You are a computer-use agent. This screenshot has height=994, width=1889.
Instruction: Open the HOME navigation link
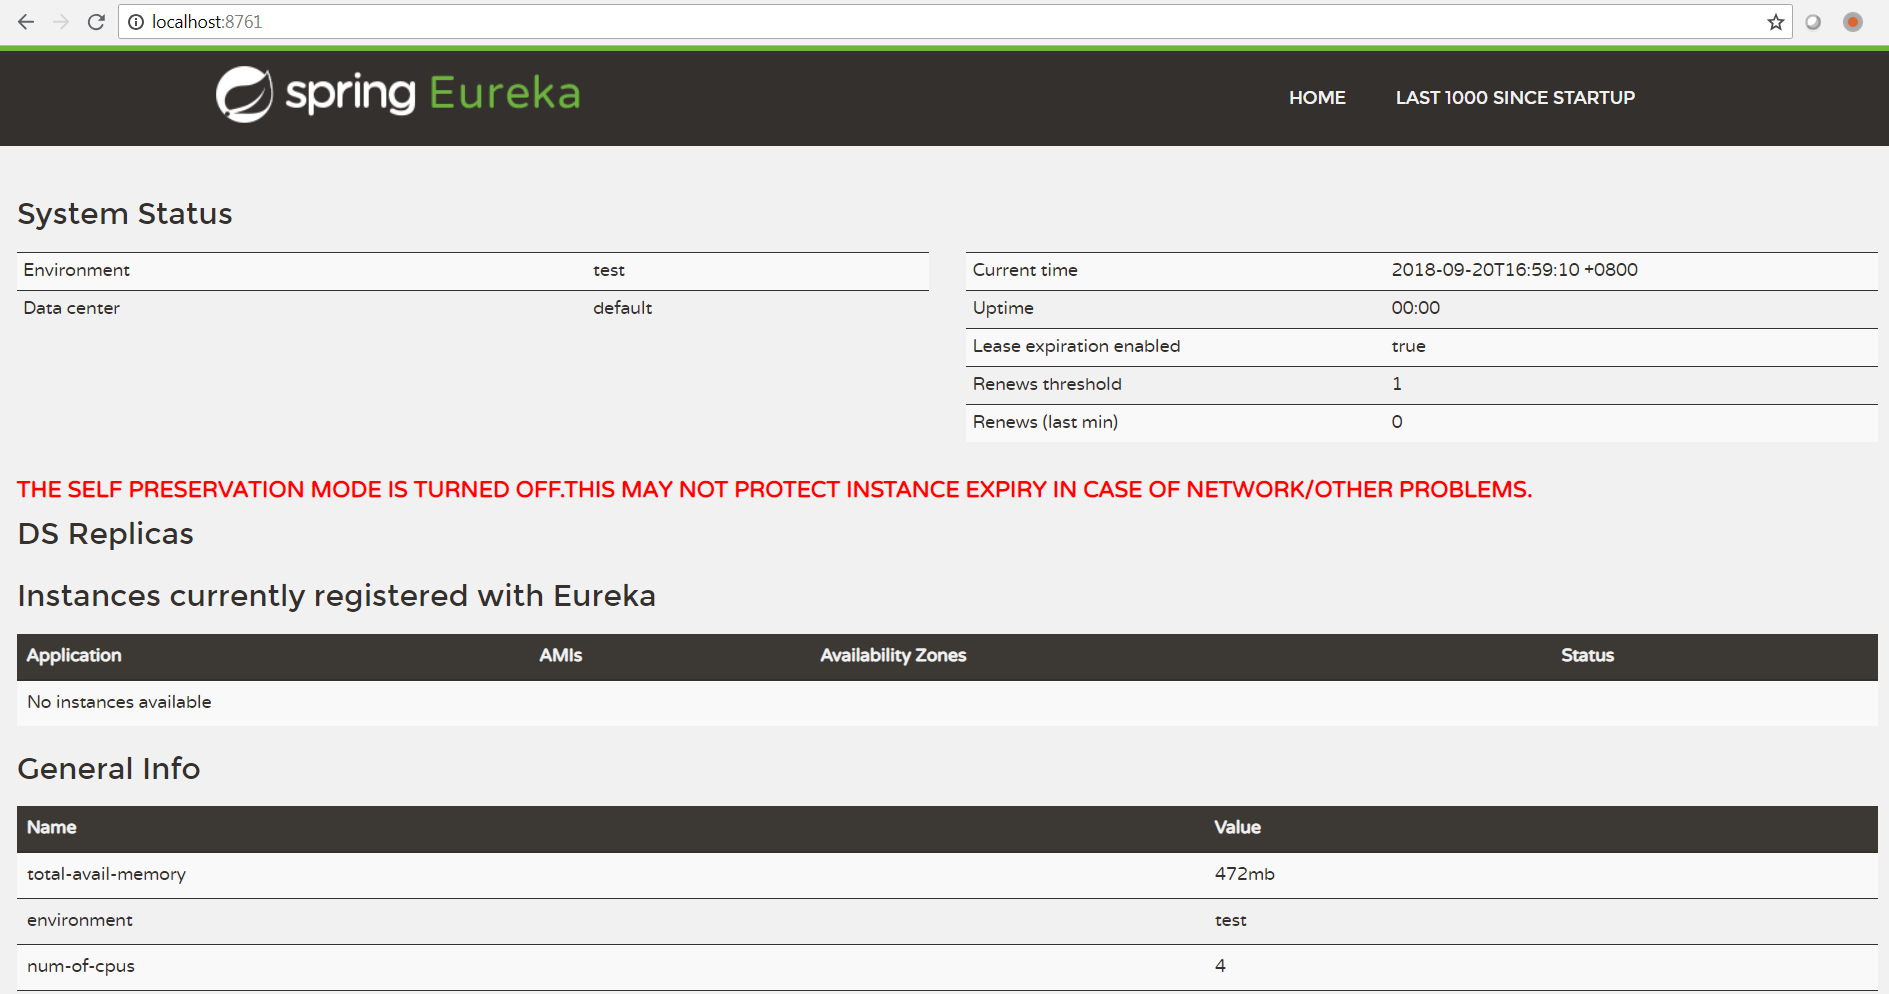(1317, 98)
